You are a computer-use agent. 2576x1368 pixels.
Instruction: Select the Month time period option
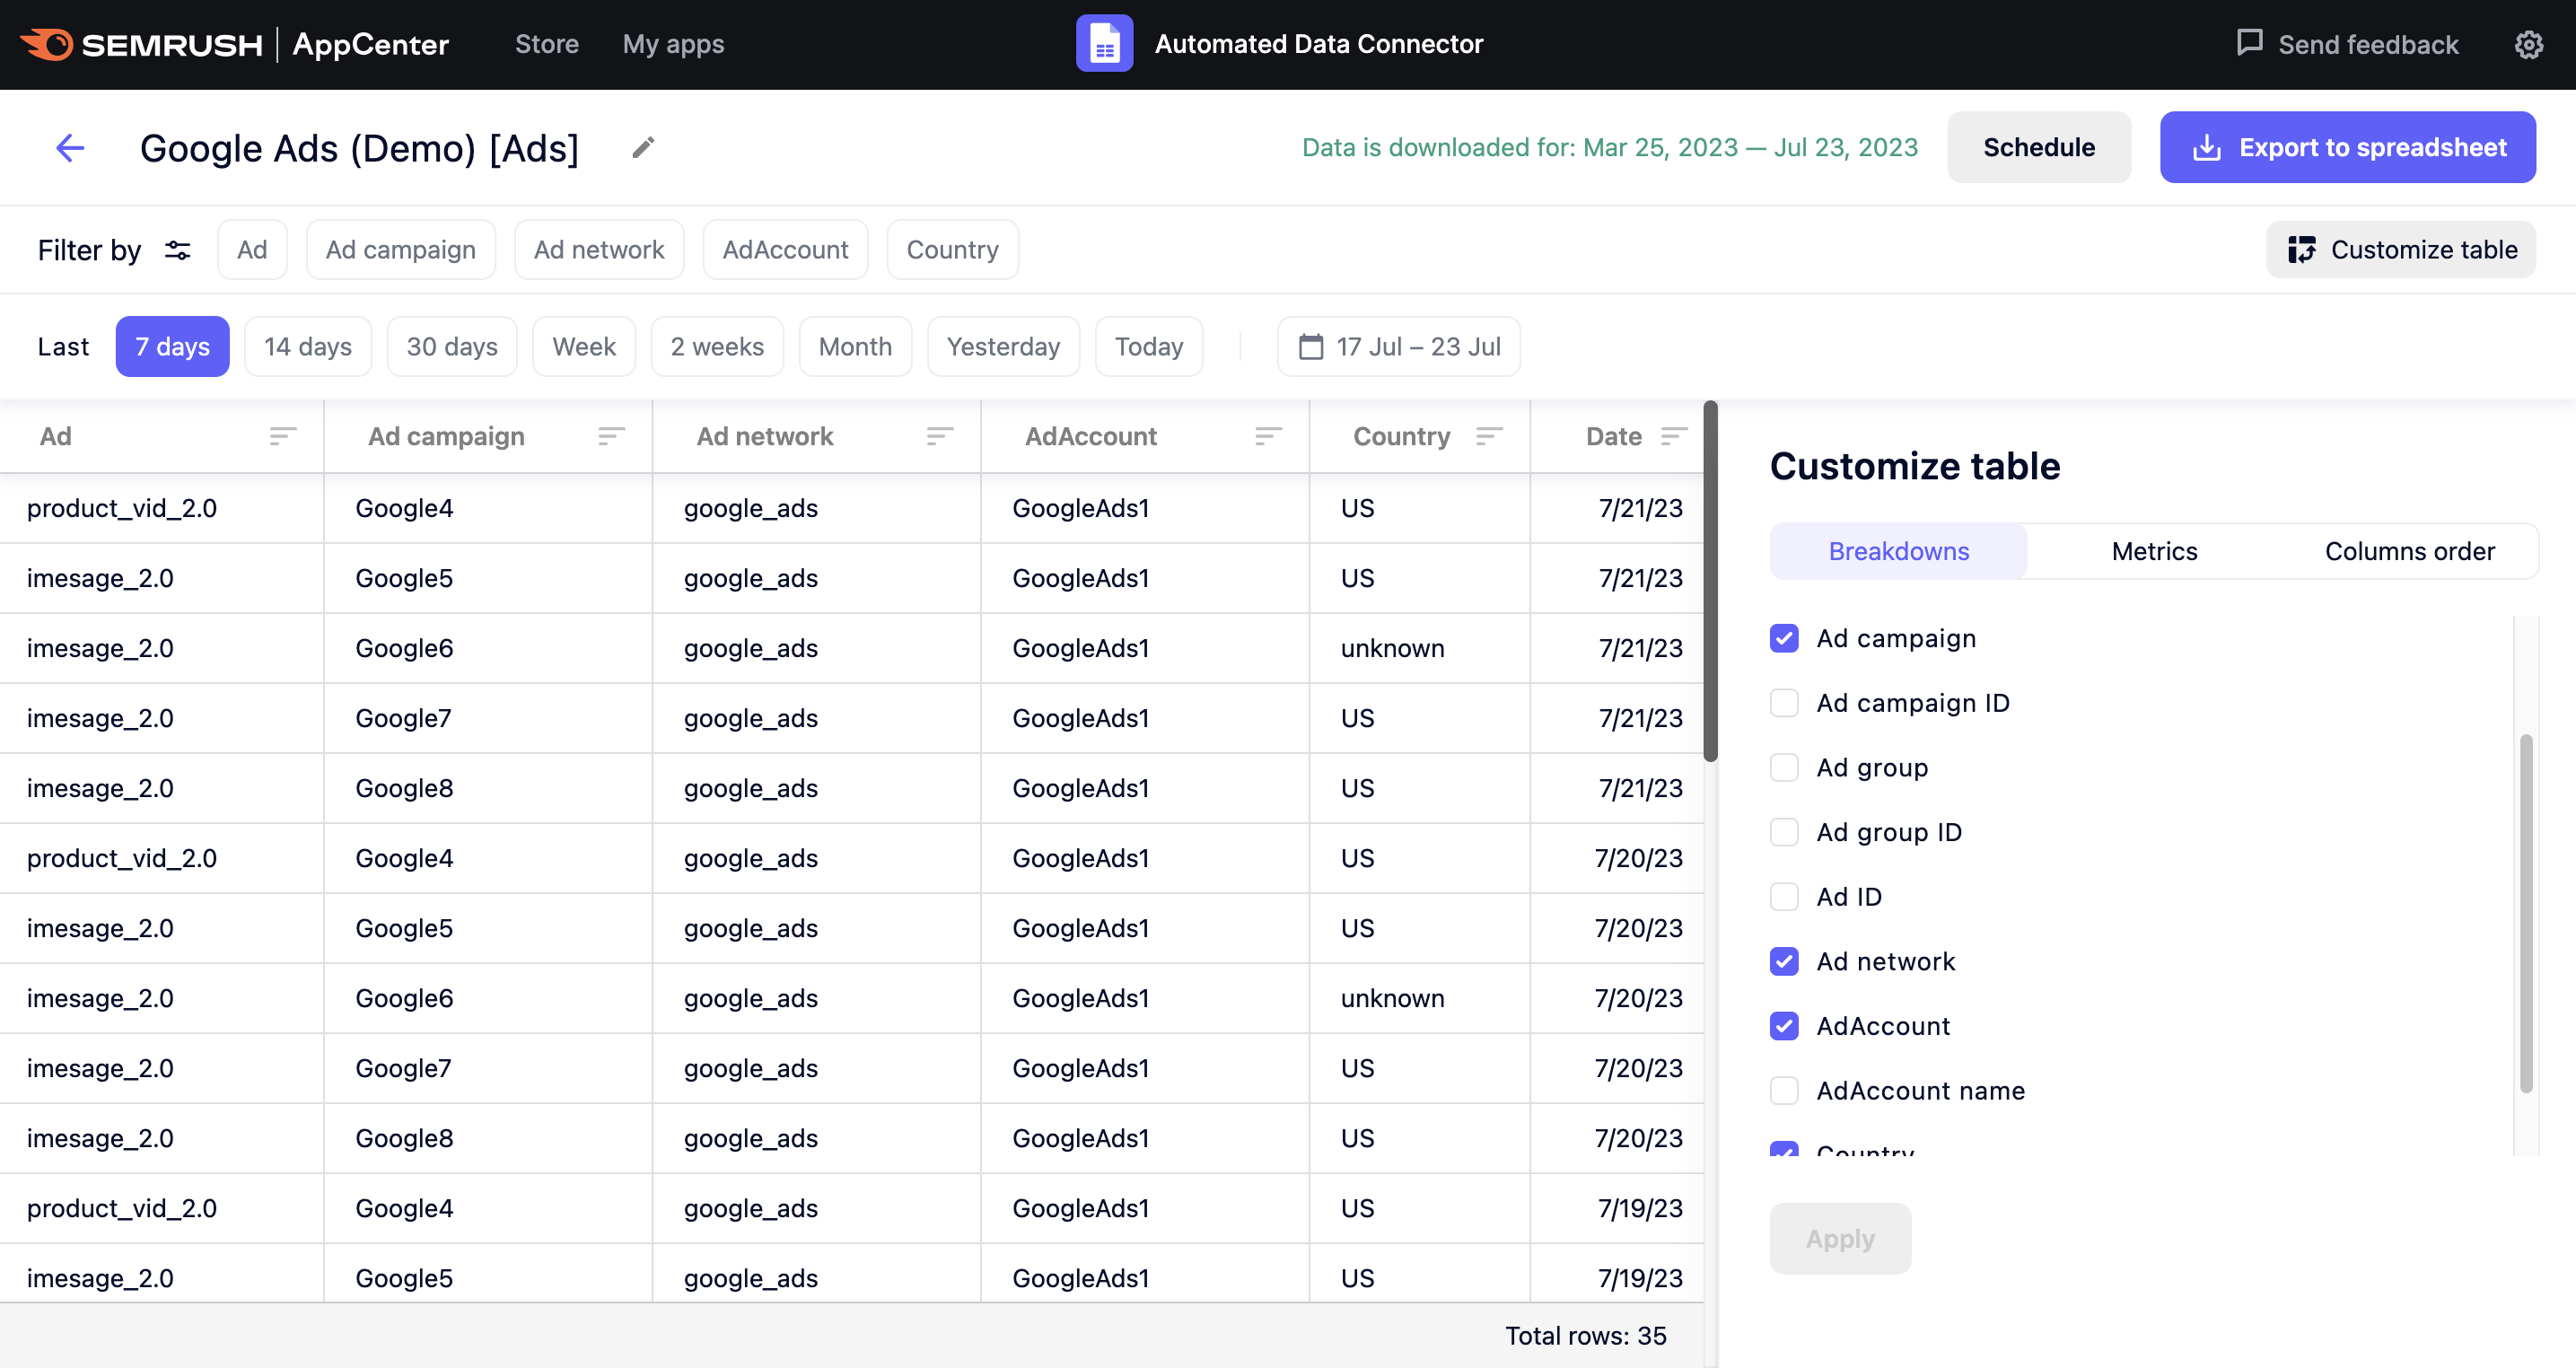click(855, 344)
